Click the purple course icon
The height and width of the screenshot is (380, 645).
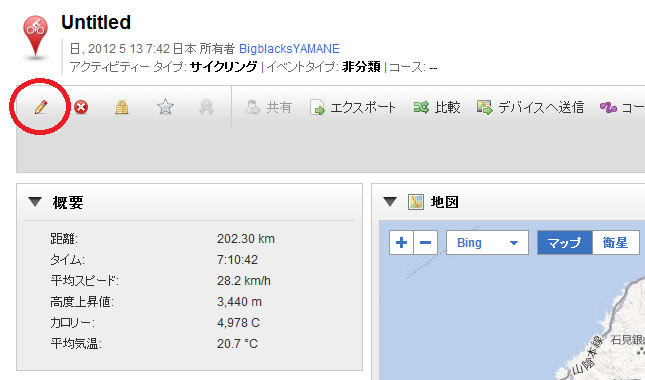coord(608,108)
